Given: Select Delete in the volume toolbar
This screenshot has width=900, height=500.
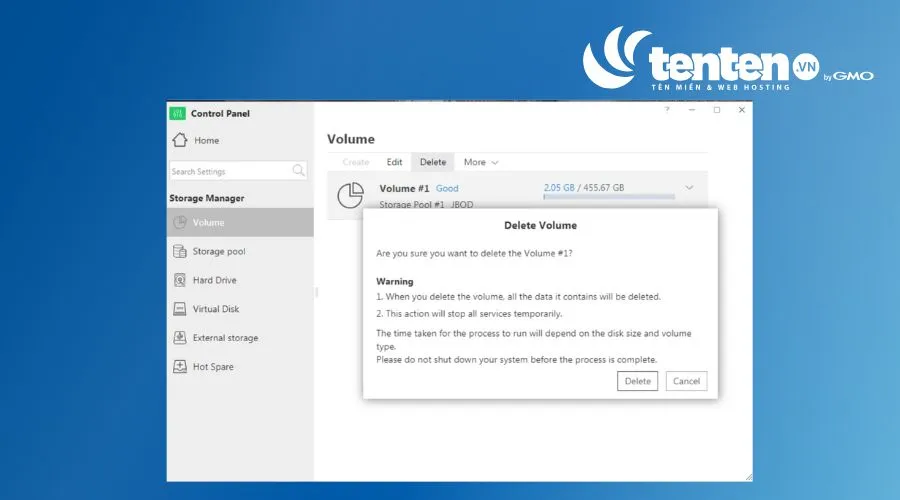Looking at the screenshot, I should [433, 162].
